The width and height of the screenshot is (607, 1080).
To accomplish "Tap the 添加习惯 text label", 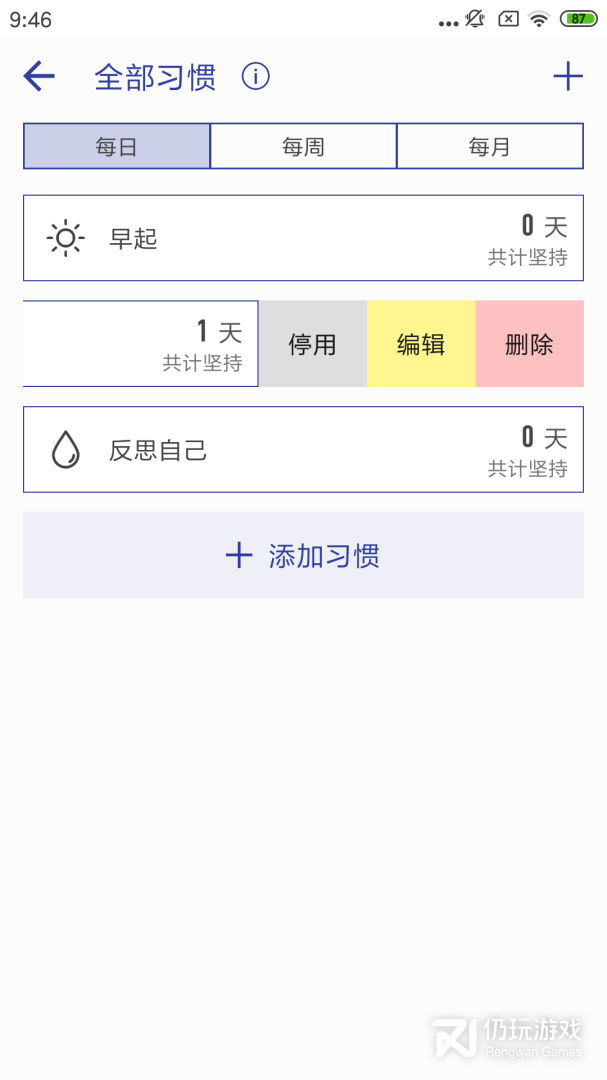I will click(x=324, y=556).
